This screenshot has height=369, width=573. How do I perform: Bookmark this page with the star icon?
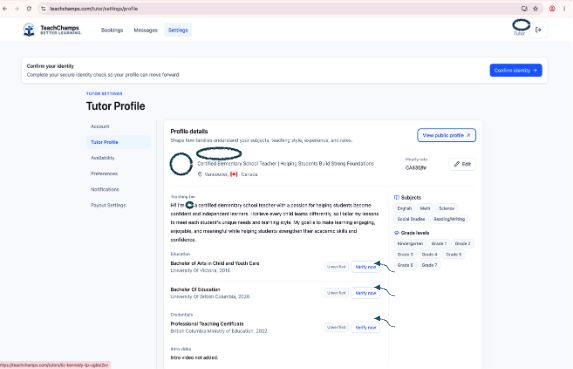pos(536,9)
